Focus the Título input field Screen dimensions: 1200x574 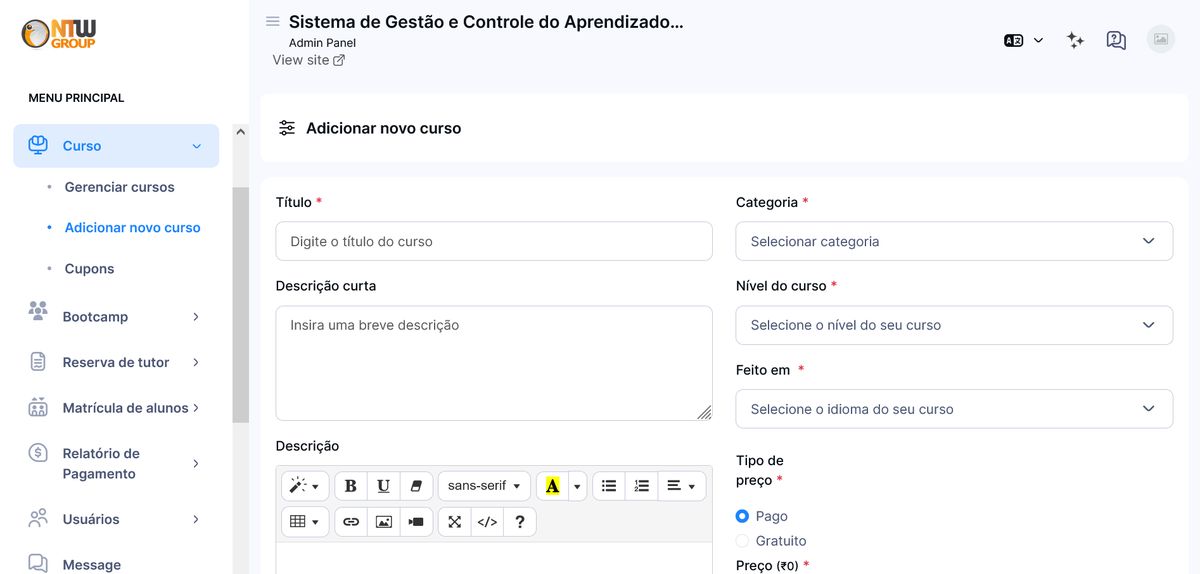(x=494, y=241)
